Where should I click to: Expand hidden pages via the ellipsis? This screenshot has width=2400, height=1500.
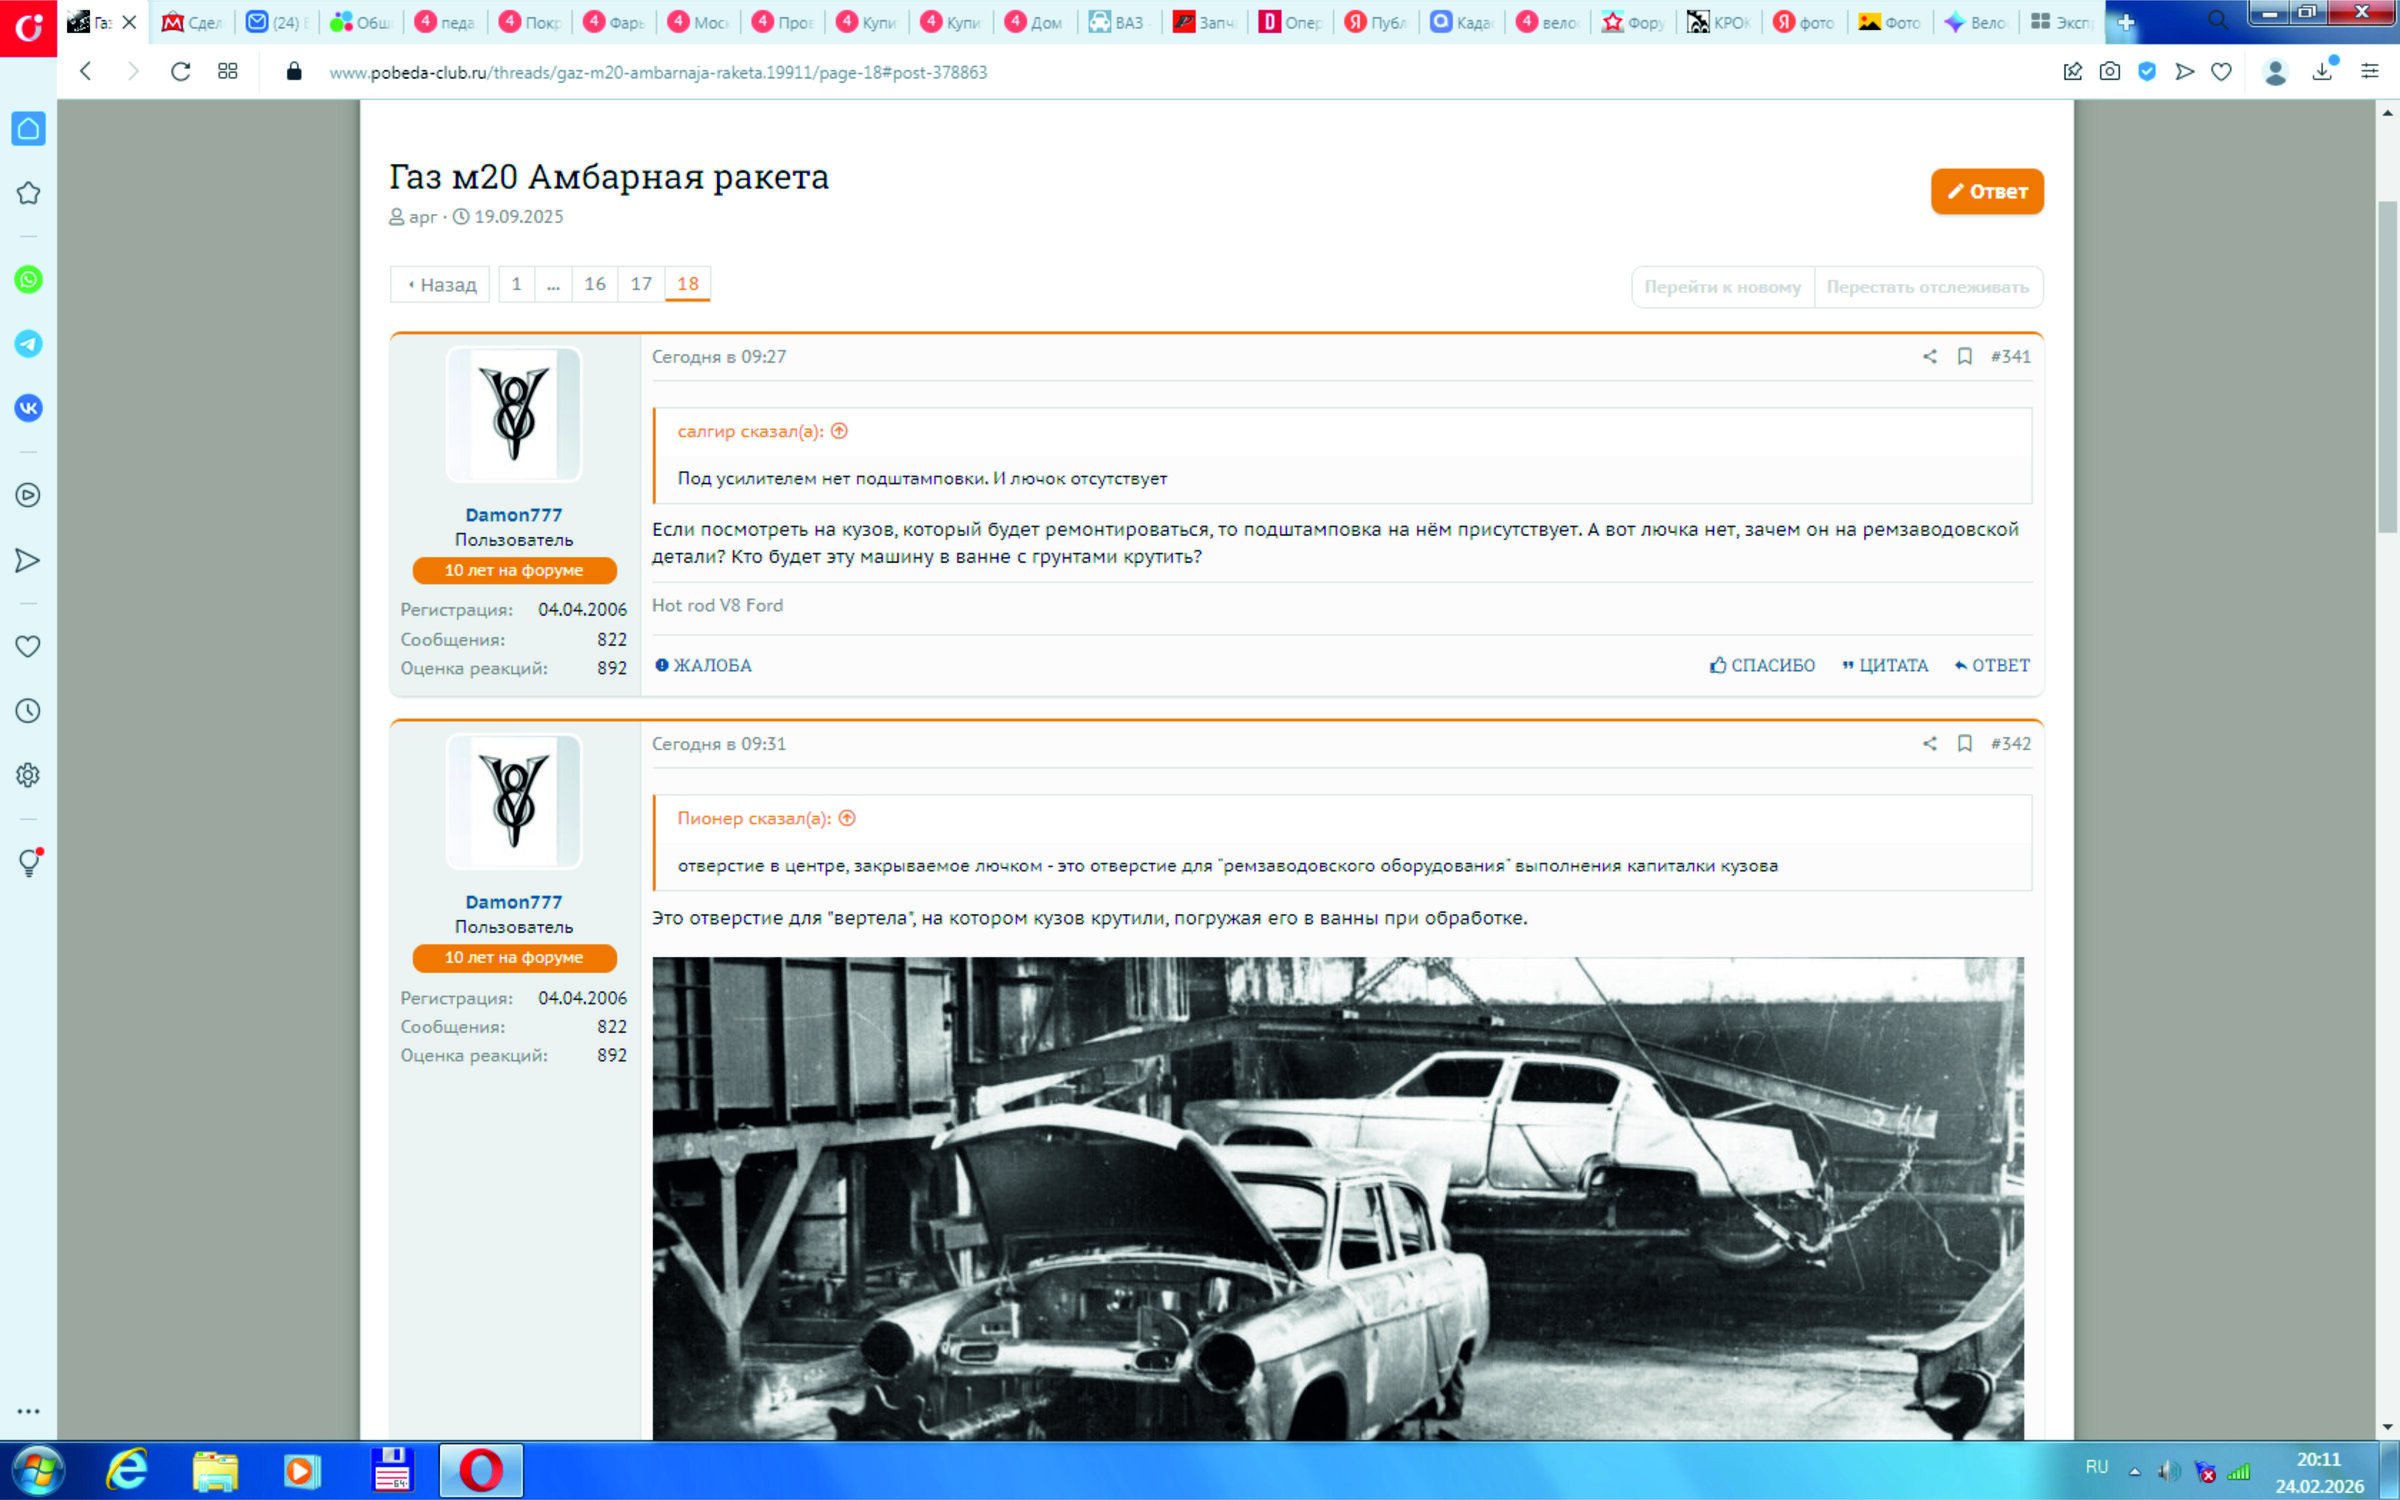(x=553, y=285)
